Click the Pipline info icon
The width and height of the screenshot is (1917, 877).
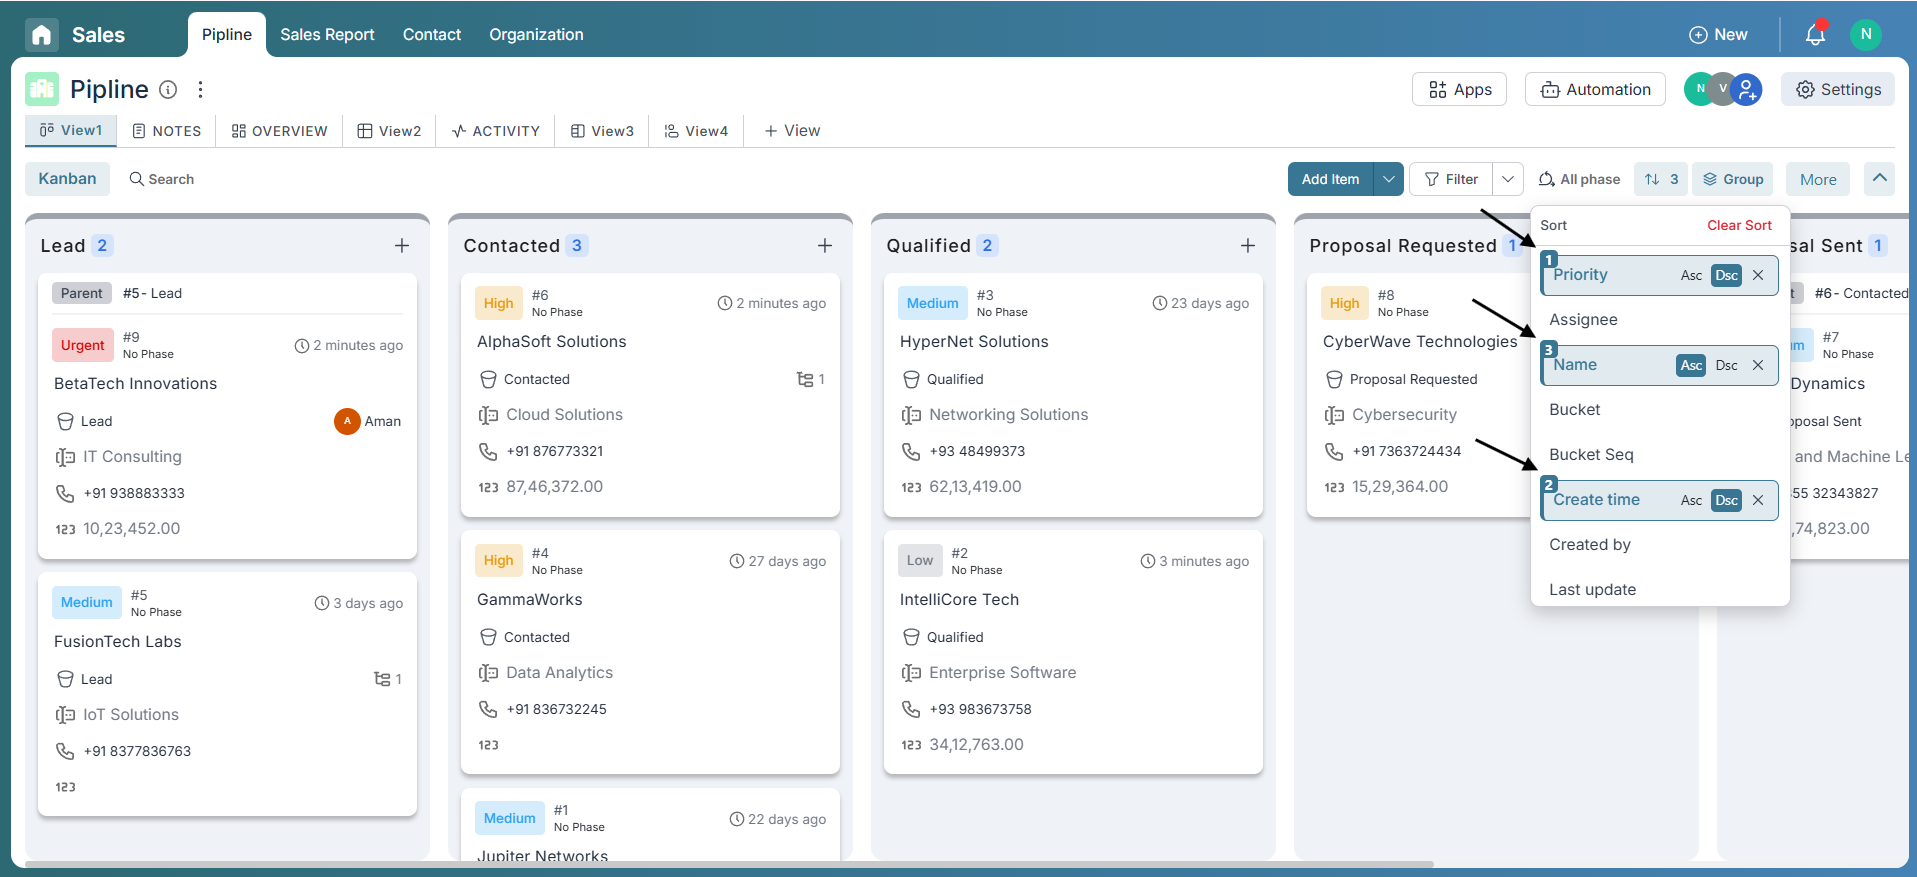(x=169, y=90)
